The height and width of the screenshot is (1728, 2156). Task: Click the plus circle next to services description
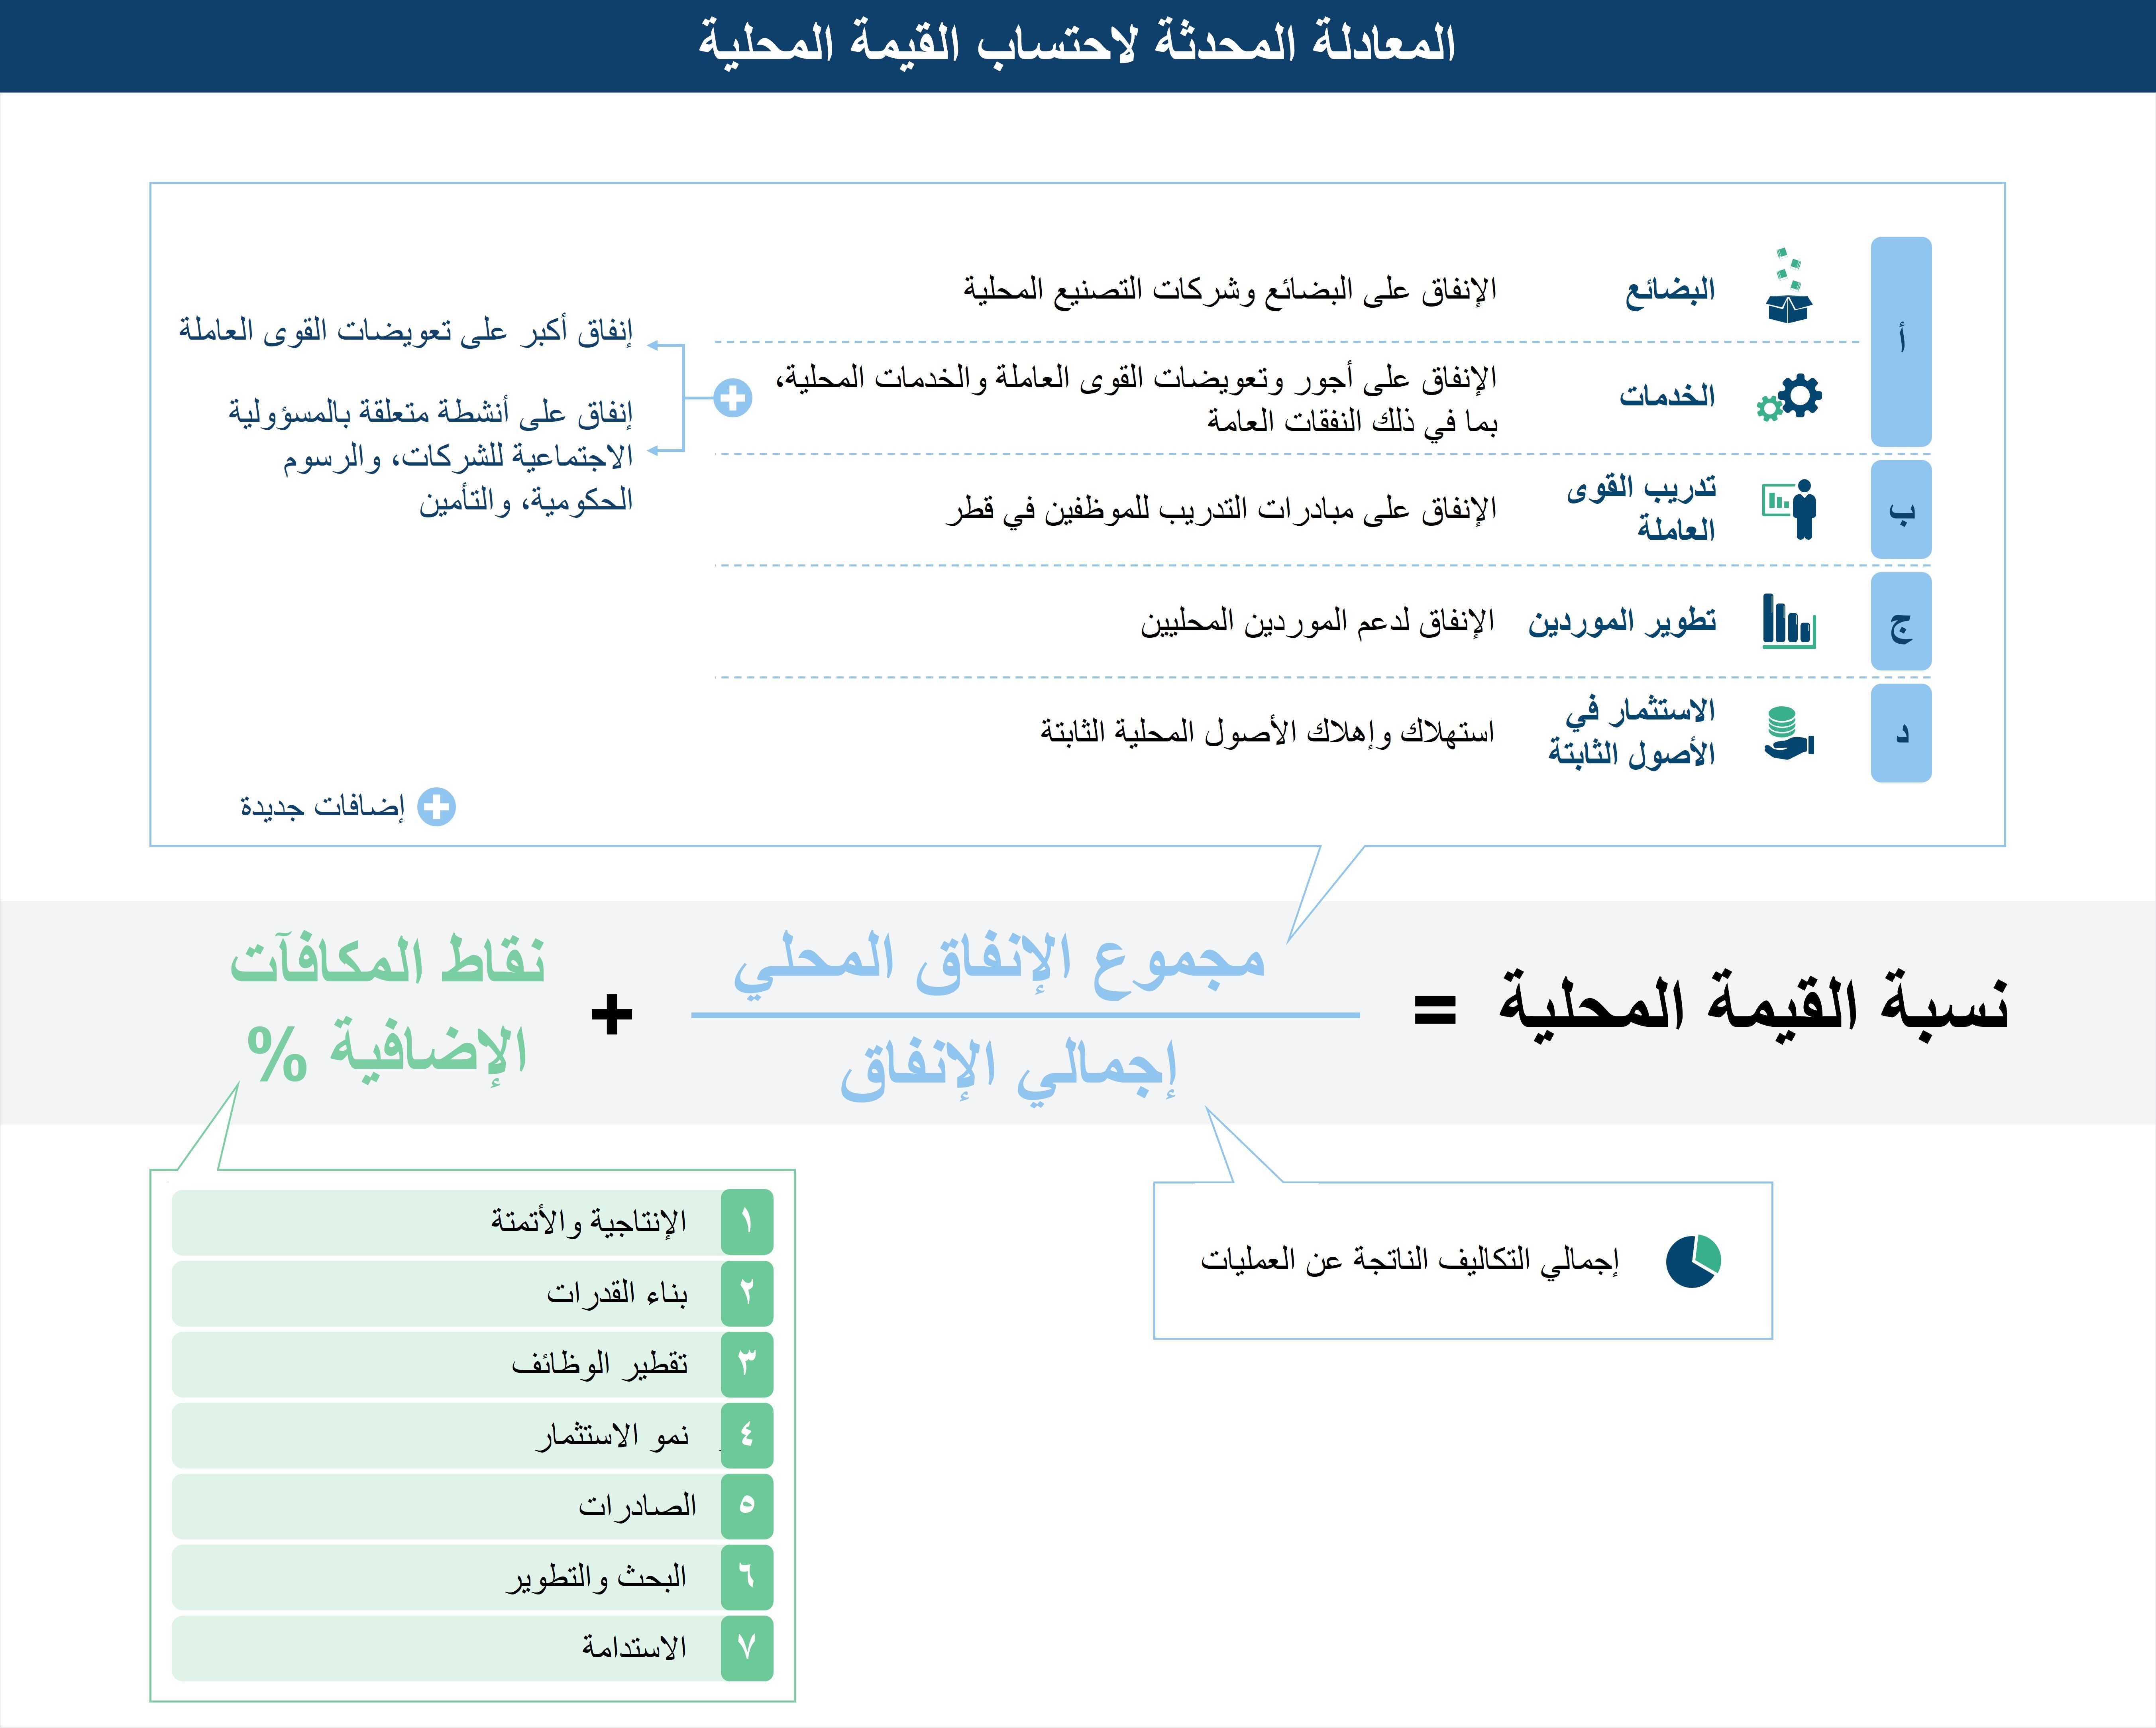coord(733,398)
